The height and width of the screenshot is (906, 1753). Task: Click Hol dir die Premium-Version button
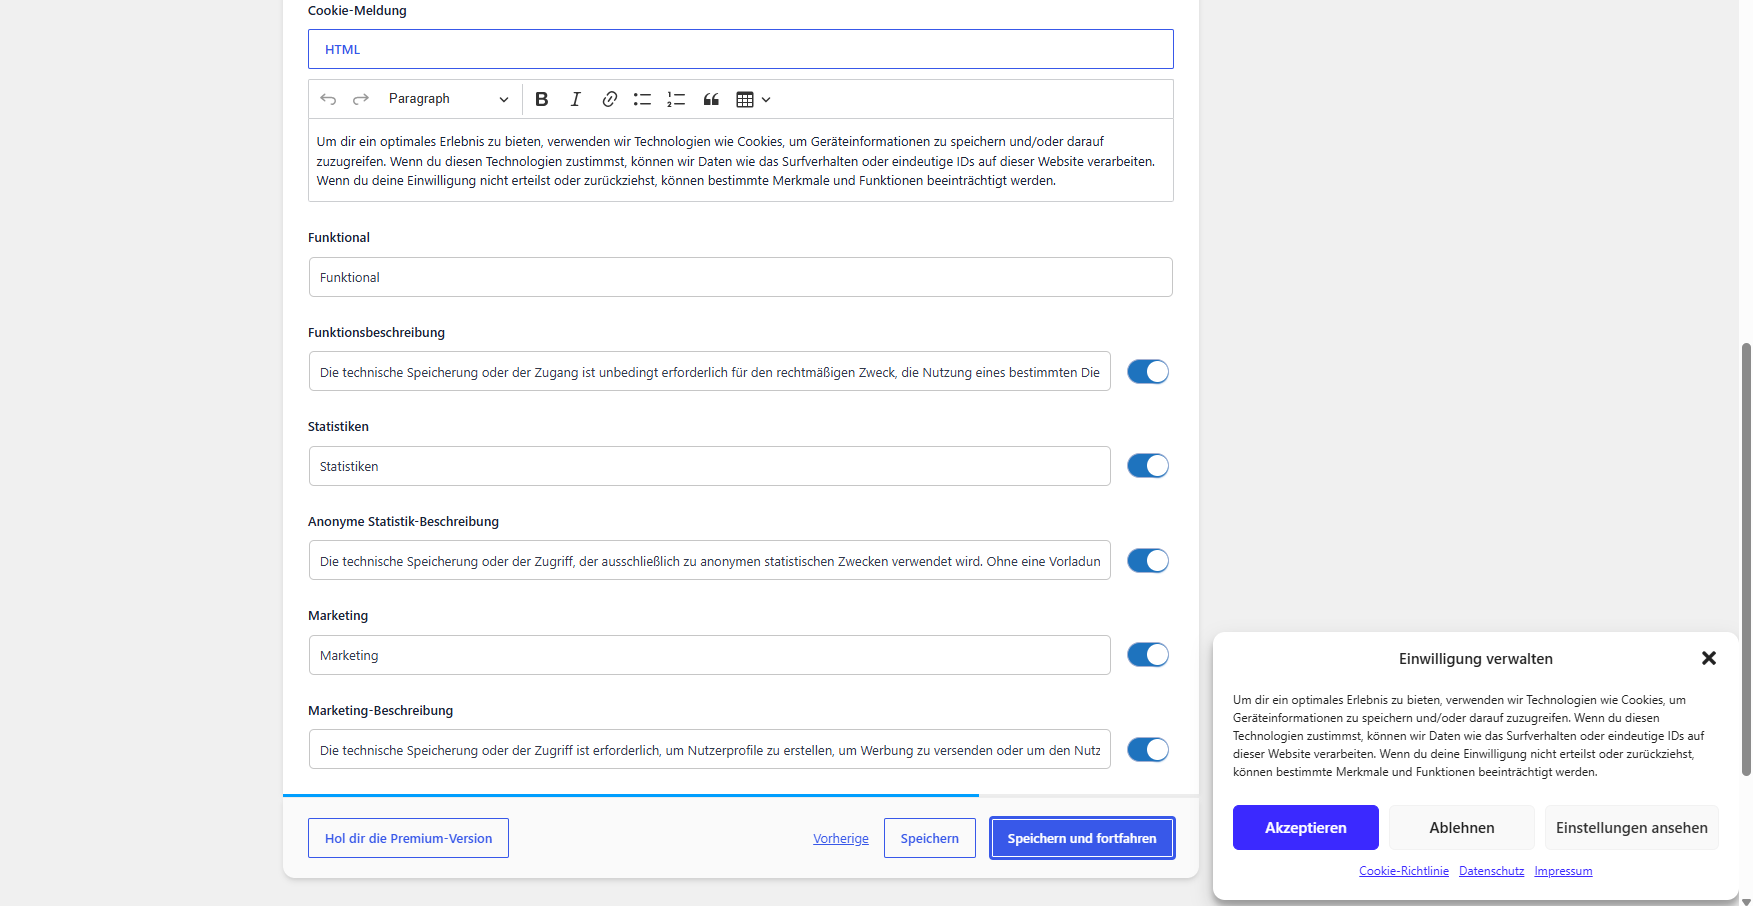408,838
